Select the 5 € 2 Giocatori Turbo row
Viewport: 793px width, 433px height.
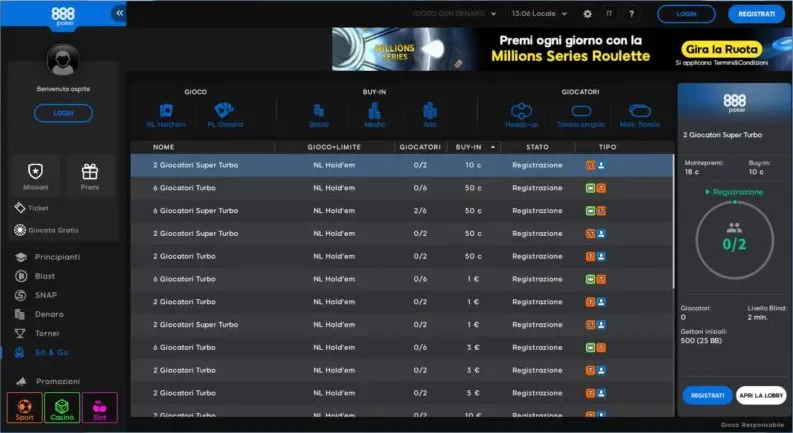coord(402,393)
